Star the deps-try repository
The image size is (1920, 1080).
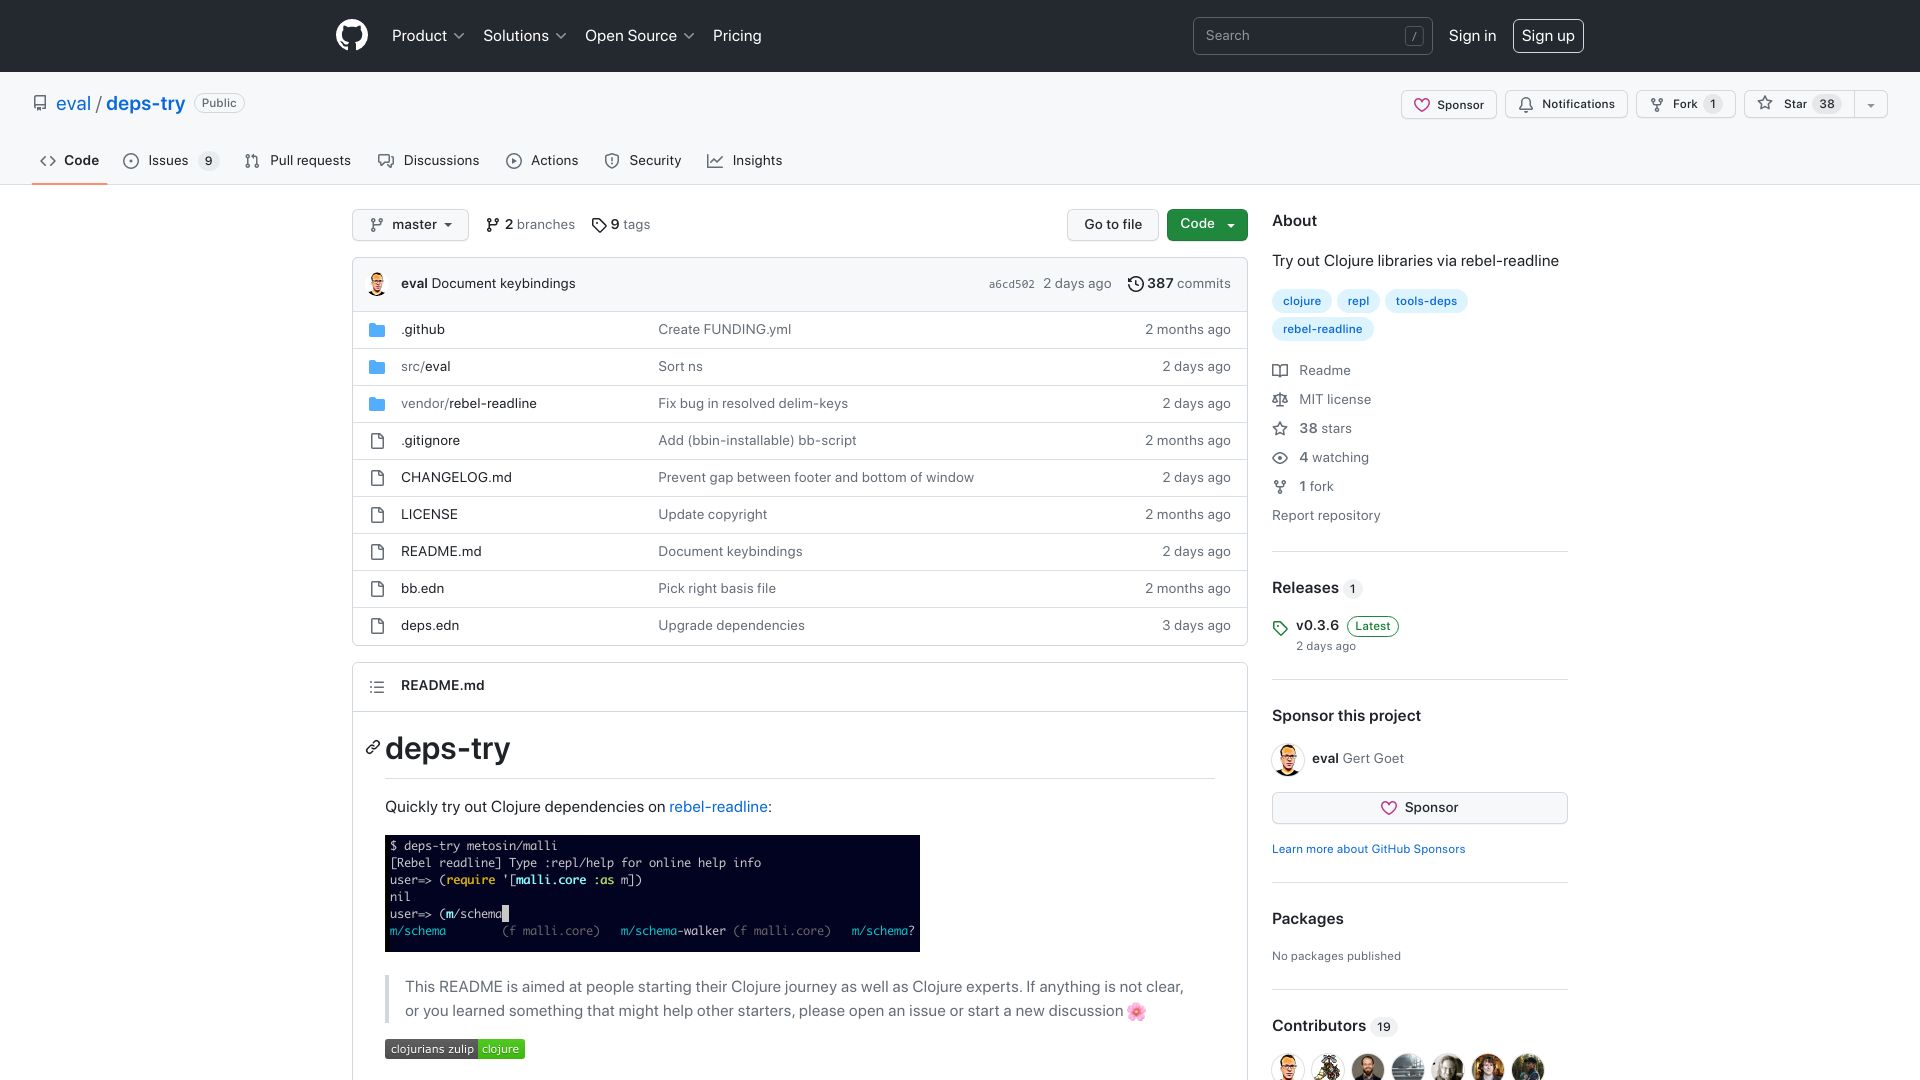point(1799,104)
